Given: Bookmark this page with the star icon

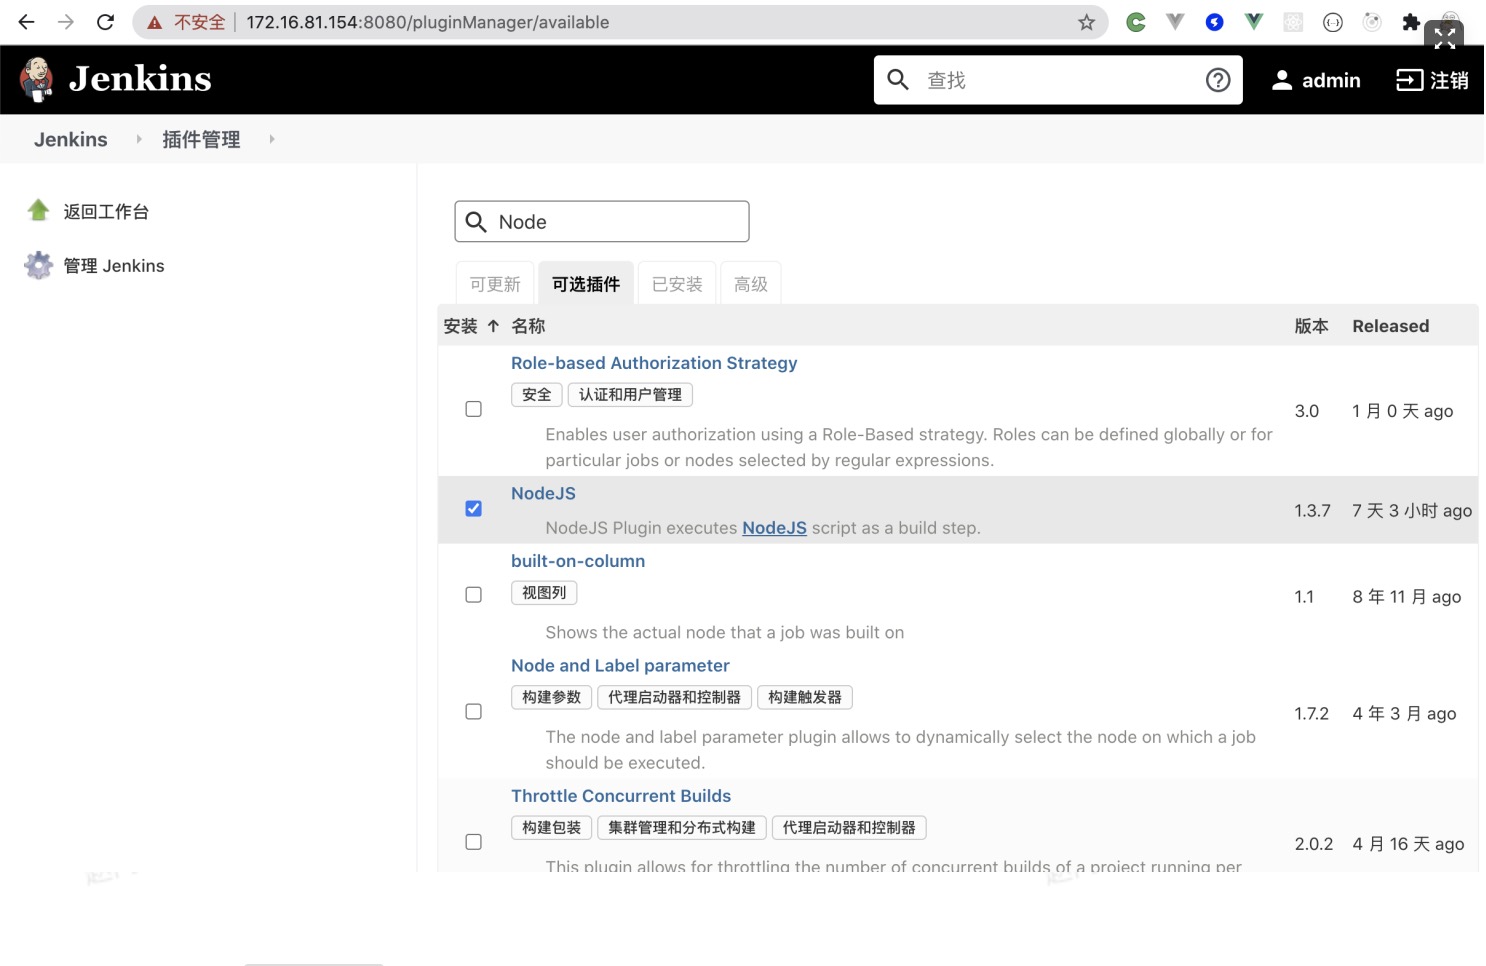Looking at the screenshot, I should (1086, 22).
